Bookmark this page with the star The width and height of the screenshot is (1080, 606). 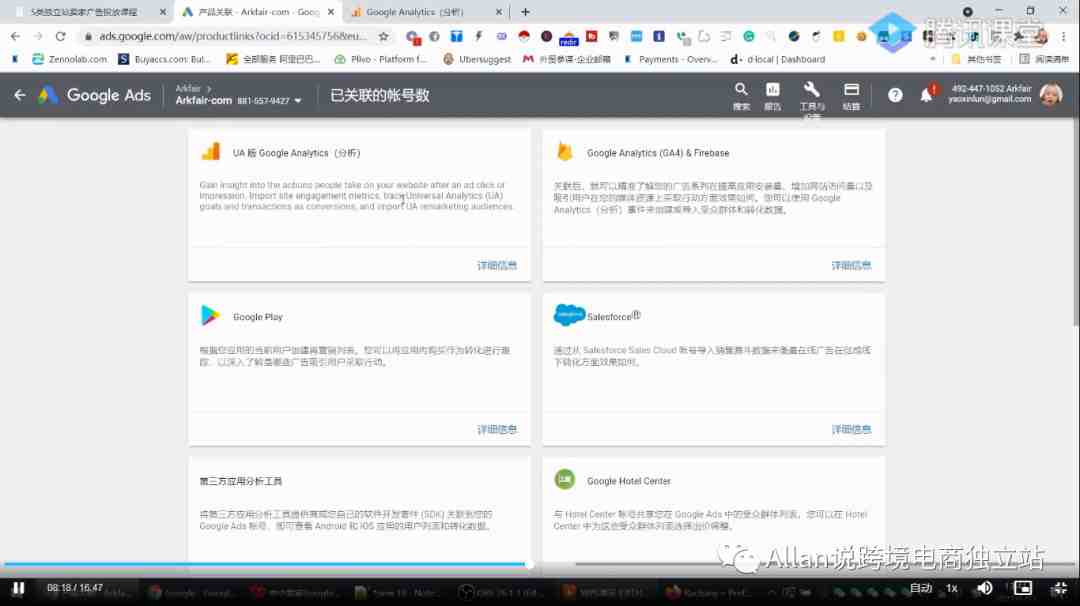[384, 36]
